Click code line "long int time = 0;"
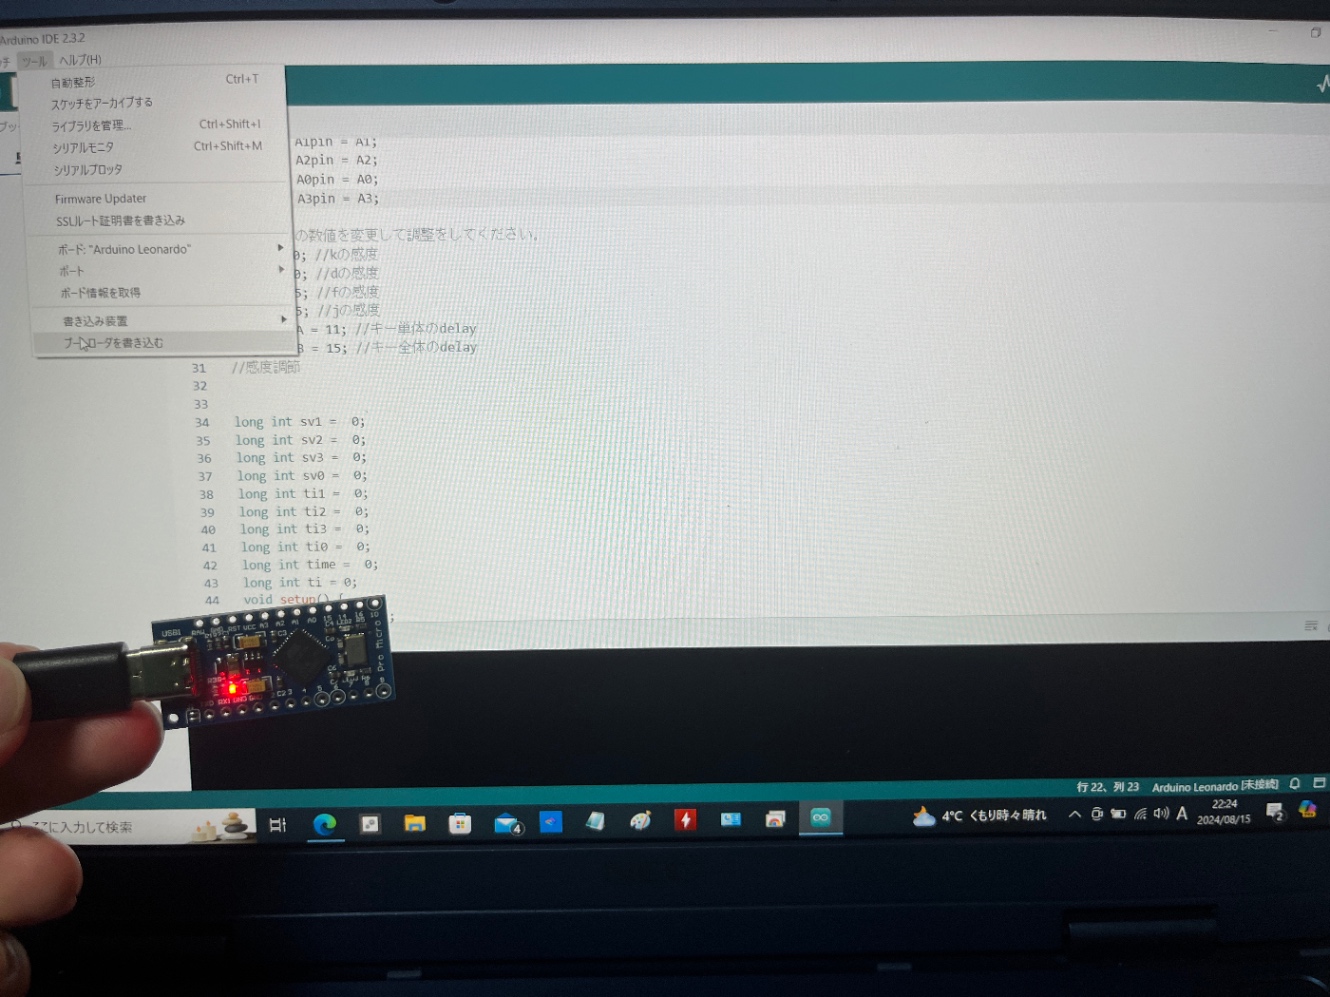This screenshot has height=997, width=1330. (x=309, y=565)
